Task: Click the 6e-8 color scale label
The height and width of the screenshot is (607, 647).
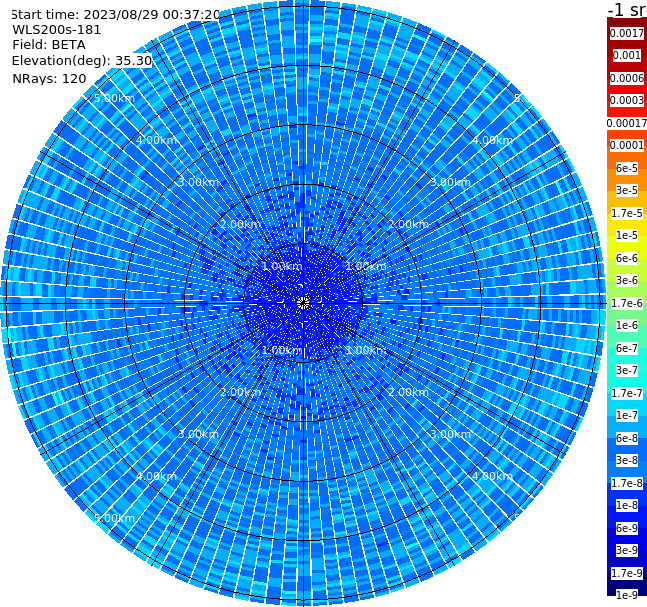Action: coord(626,438)
